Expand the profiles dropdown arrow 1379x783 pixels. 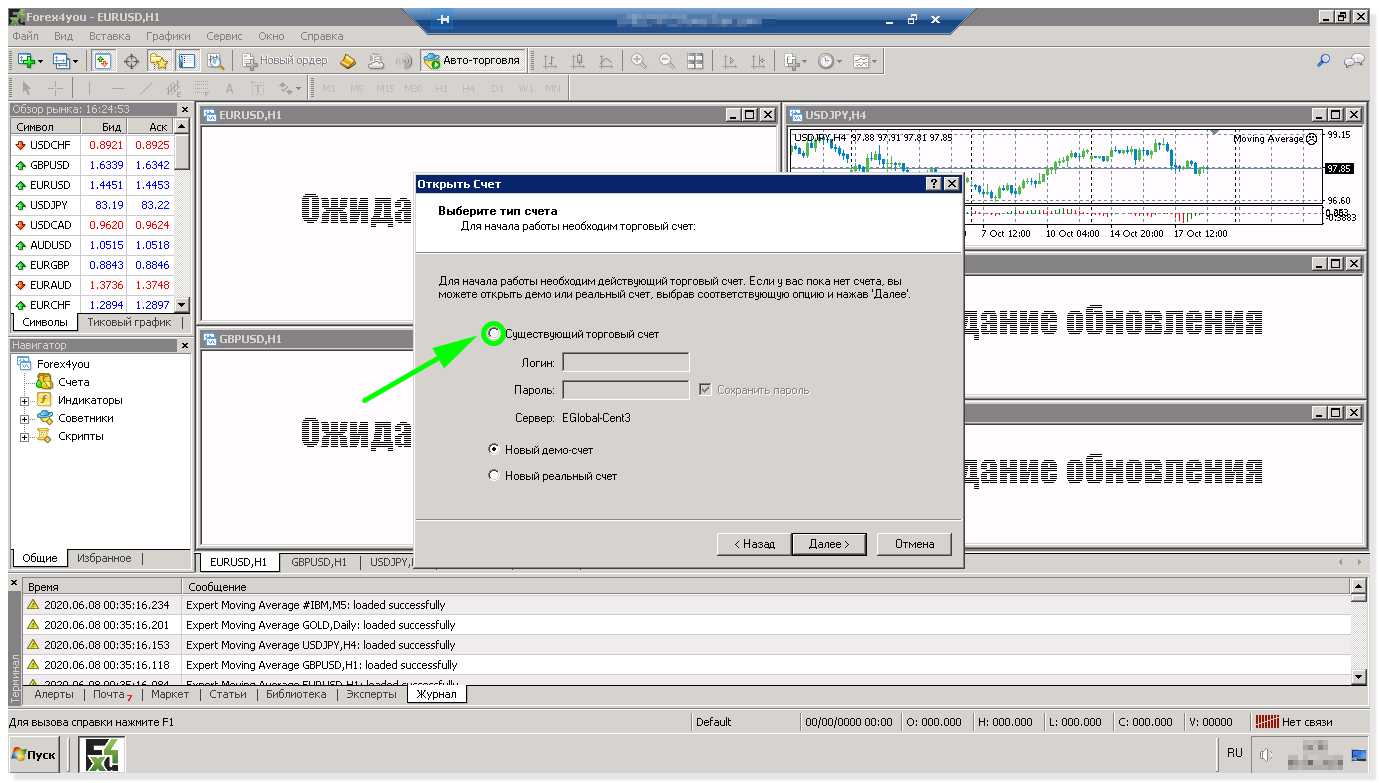pos(75,62)
